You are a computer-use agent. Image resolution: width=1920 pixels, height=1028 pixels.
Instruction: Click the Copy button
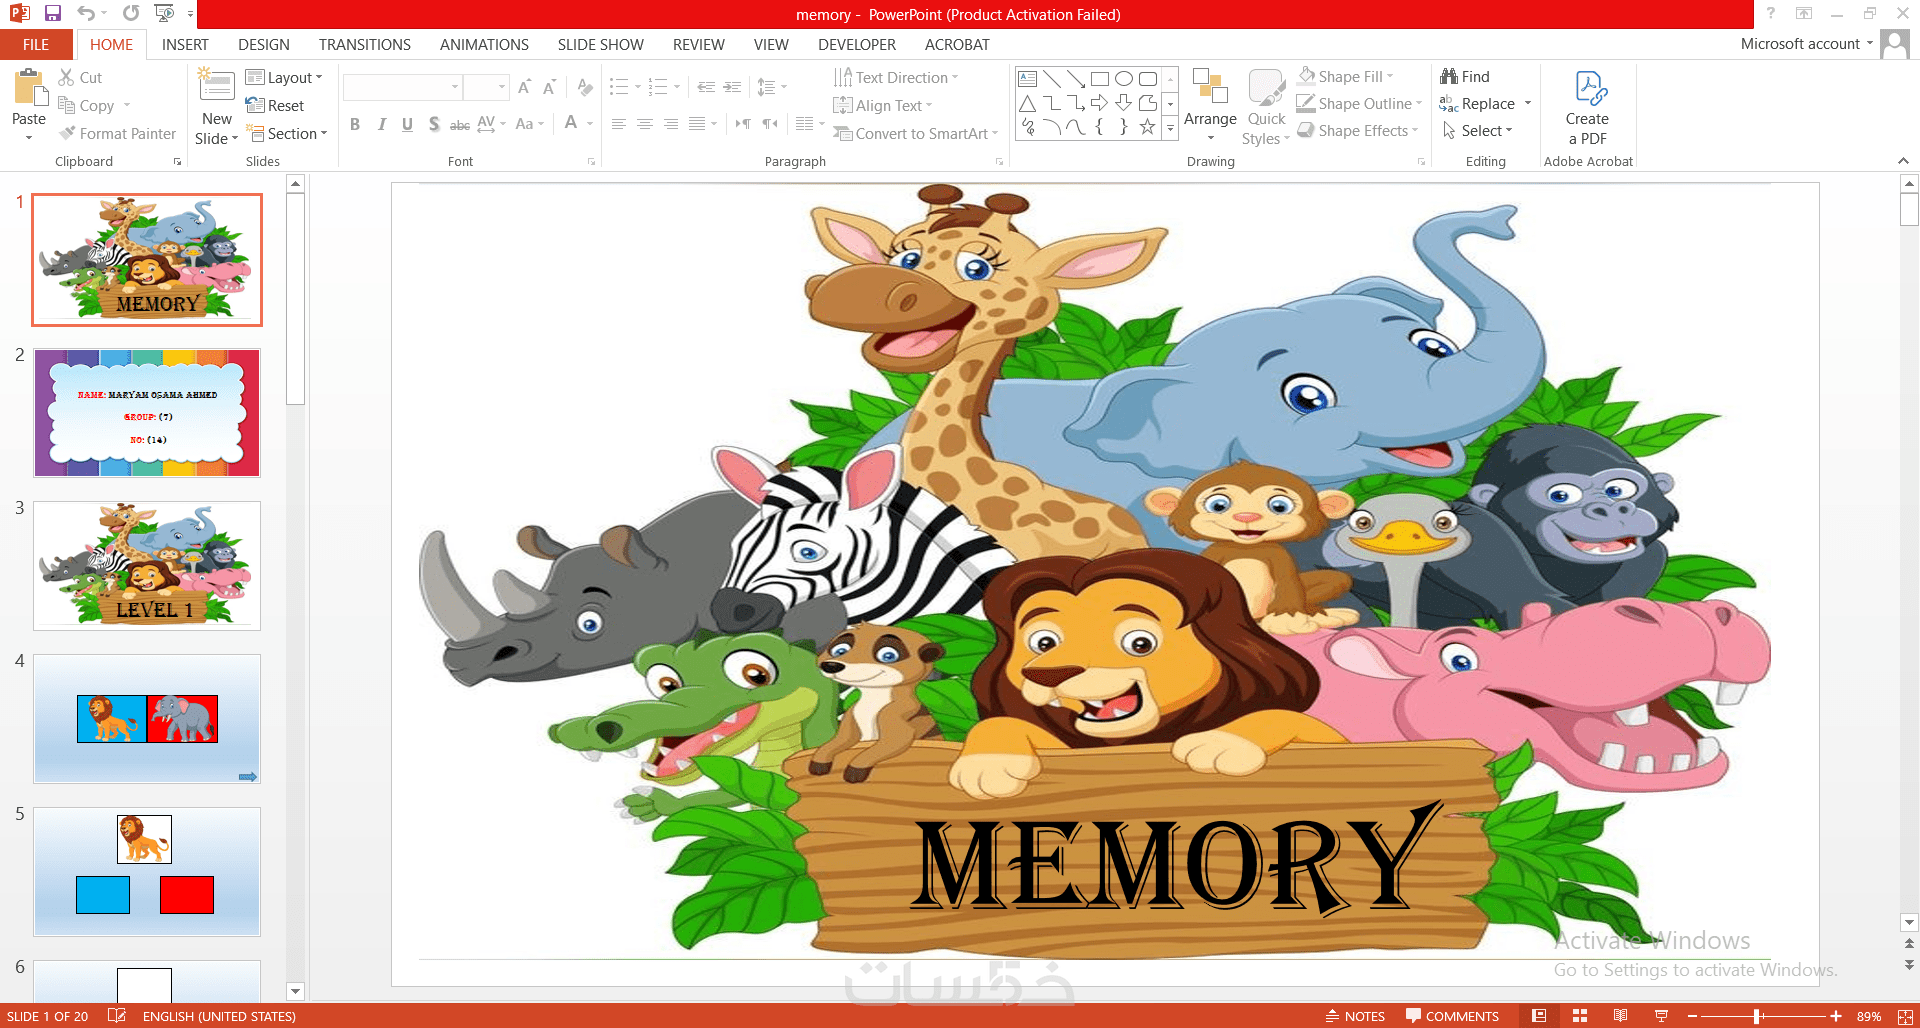86,106
